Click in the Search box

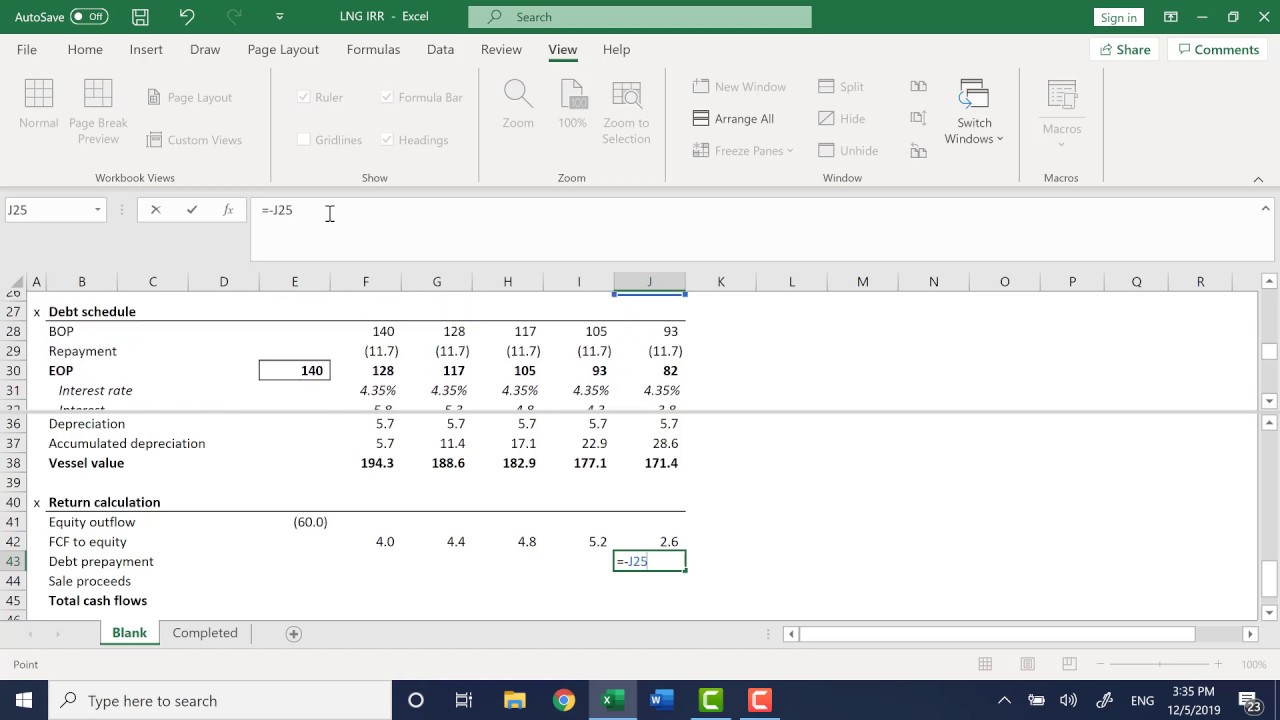tap(640, 17)
